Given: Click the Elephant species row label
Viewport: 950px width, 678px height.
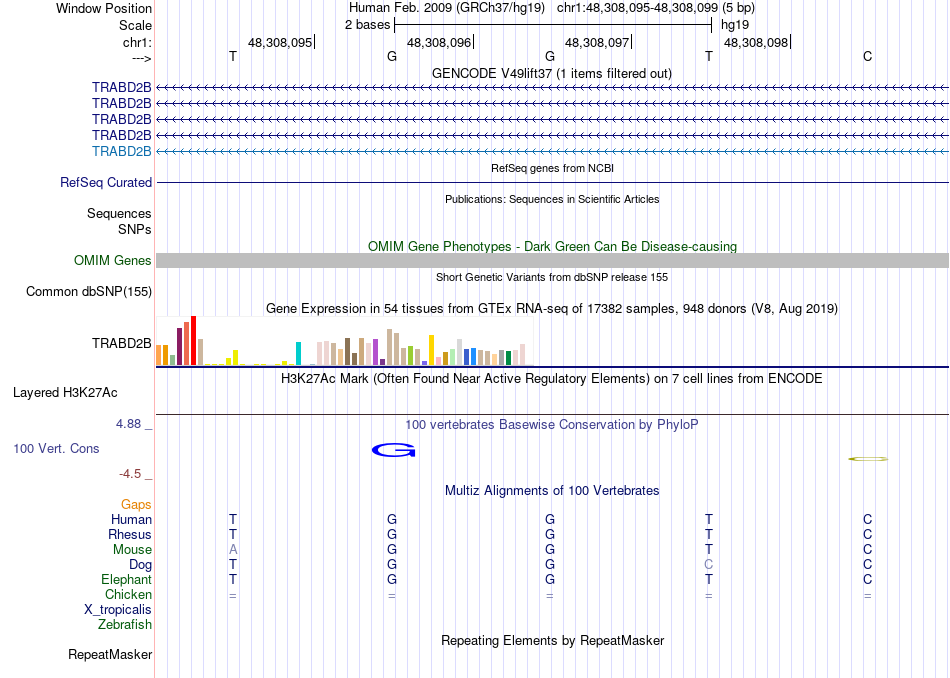Looking at the screenshot, I should (x=127, y=580).
